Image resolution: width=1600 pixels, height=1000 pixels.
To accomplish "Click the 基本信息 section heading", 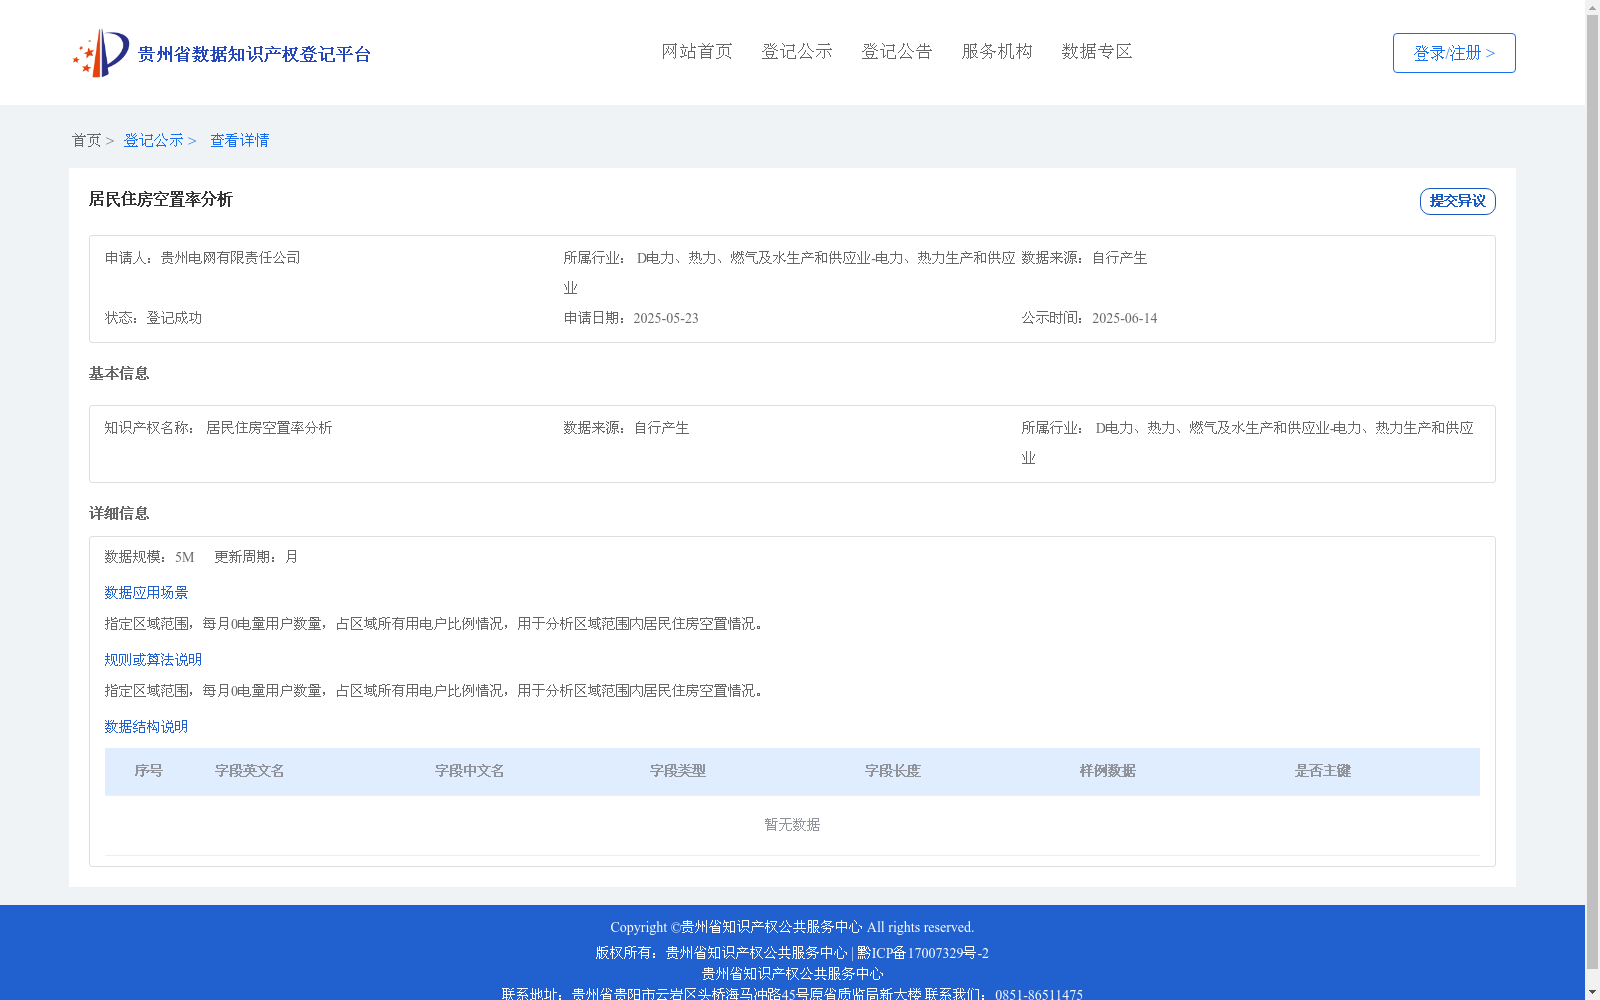I will point(119,373).
